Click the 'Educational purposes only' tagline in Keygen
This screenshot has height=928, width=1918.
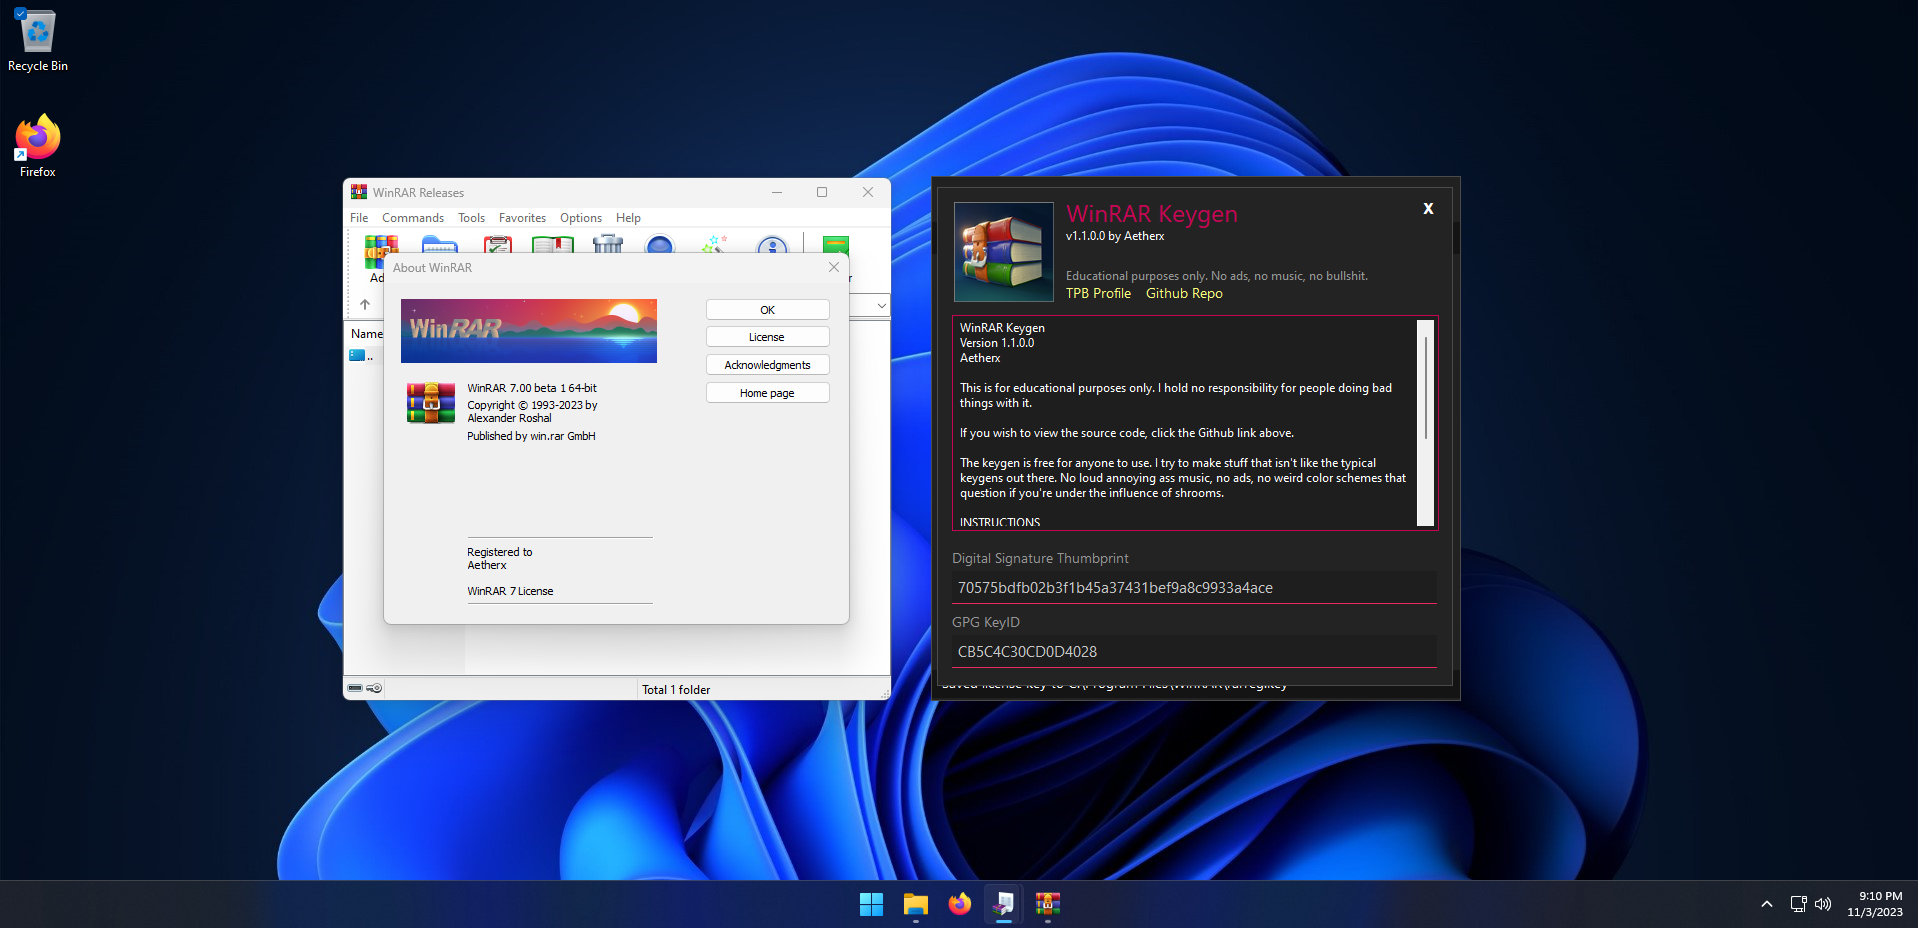coord(1217,276)
